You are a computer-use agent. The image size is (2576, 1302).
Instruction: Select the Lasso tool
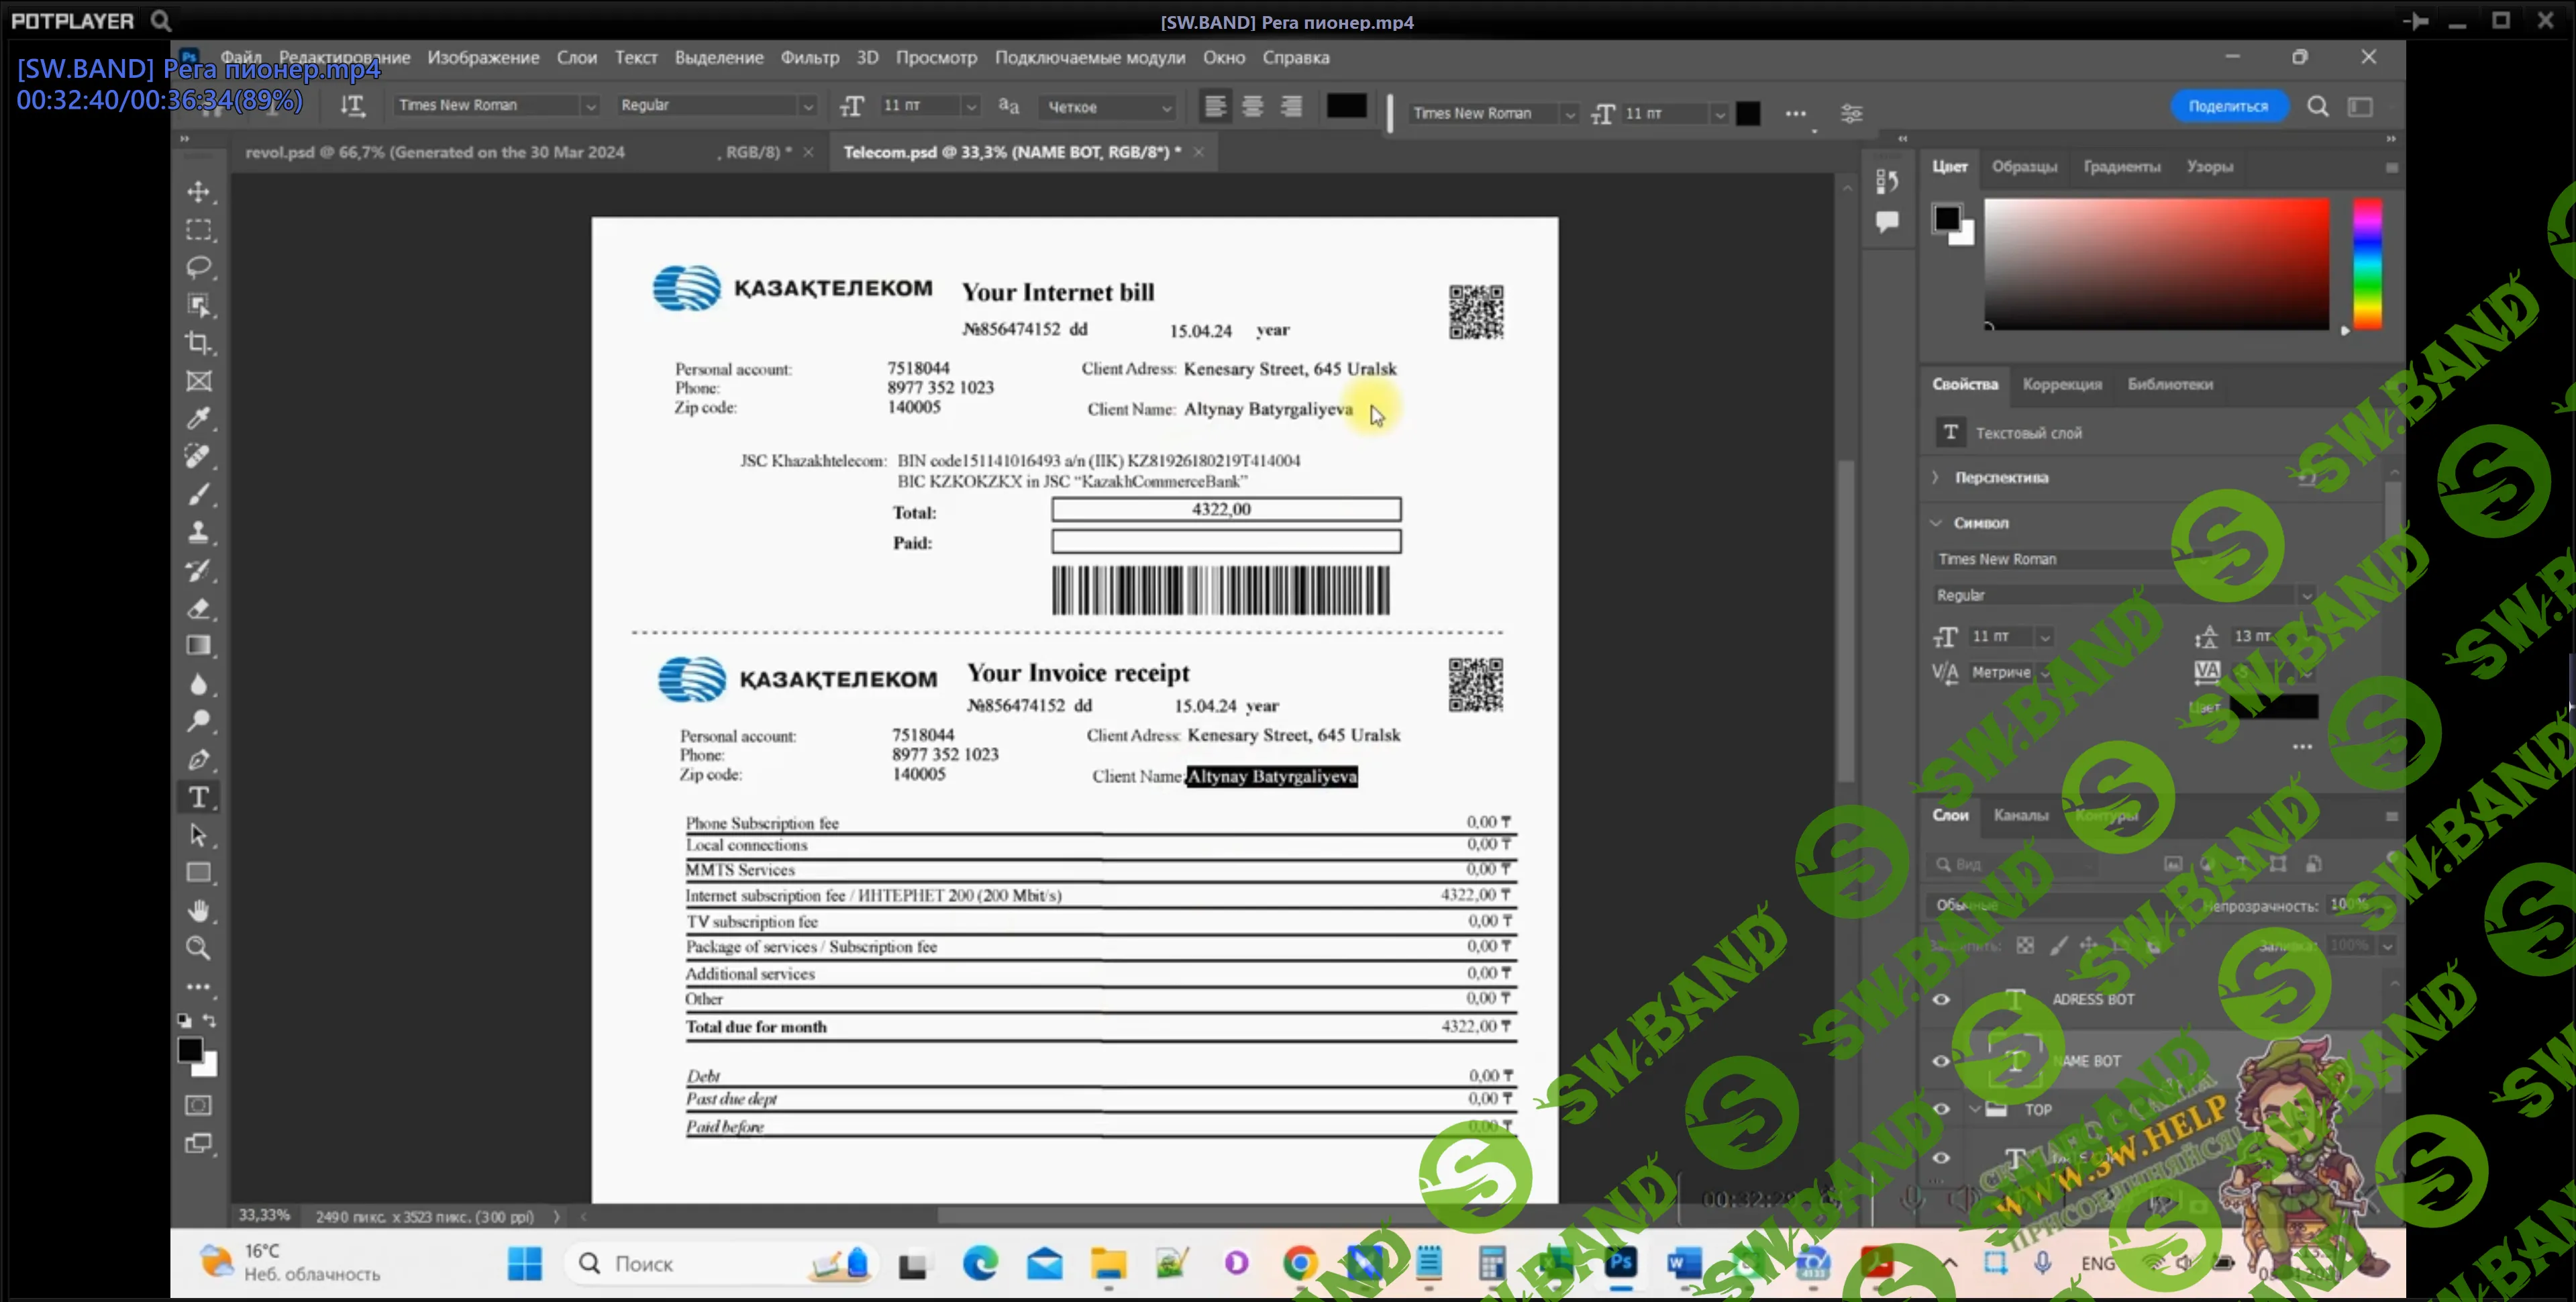tap(198, 267)
